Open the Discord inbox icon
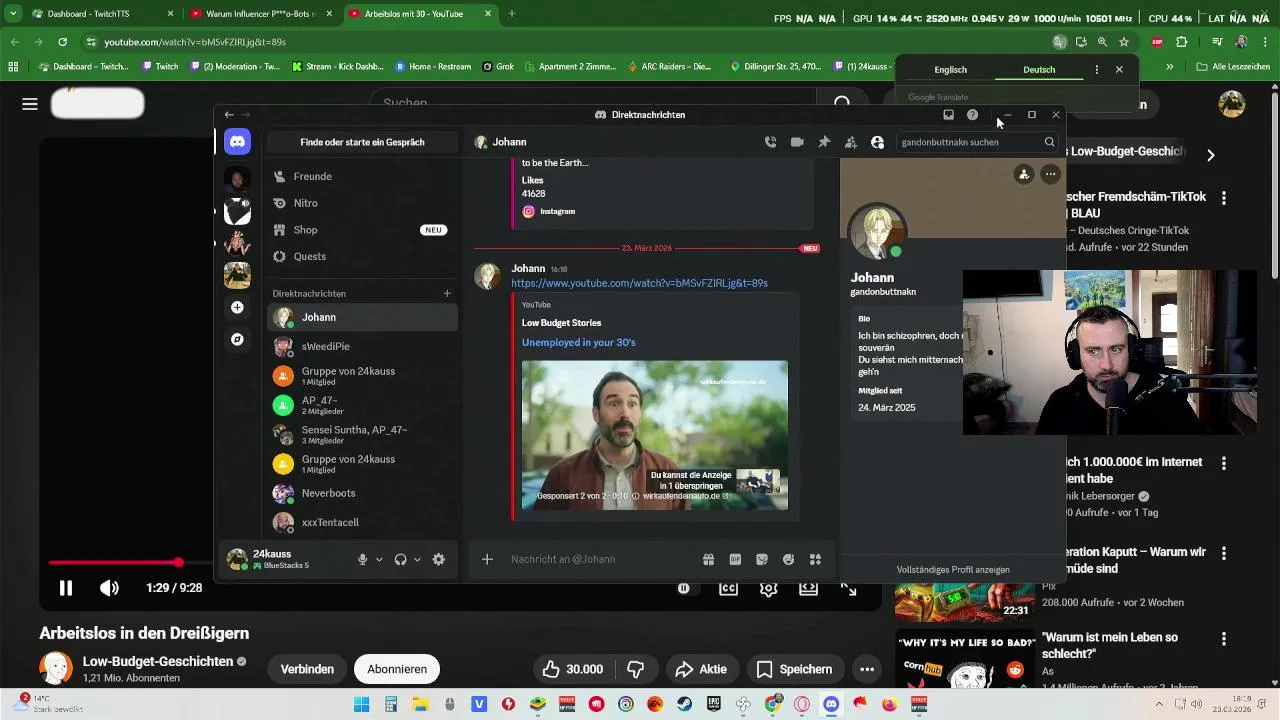Screen dimensions: 1280x720 tap(948, 115)
